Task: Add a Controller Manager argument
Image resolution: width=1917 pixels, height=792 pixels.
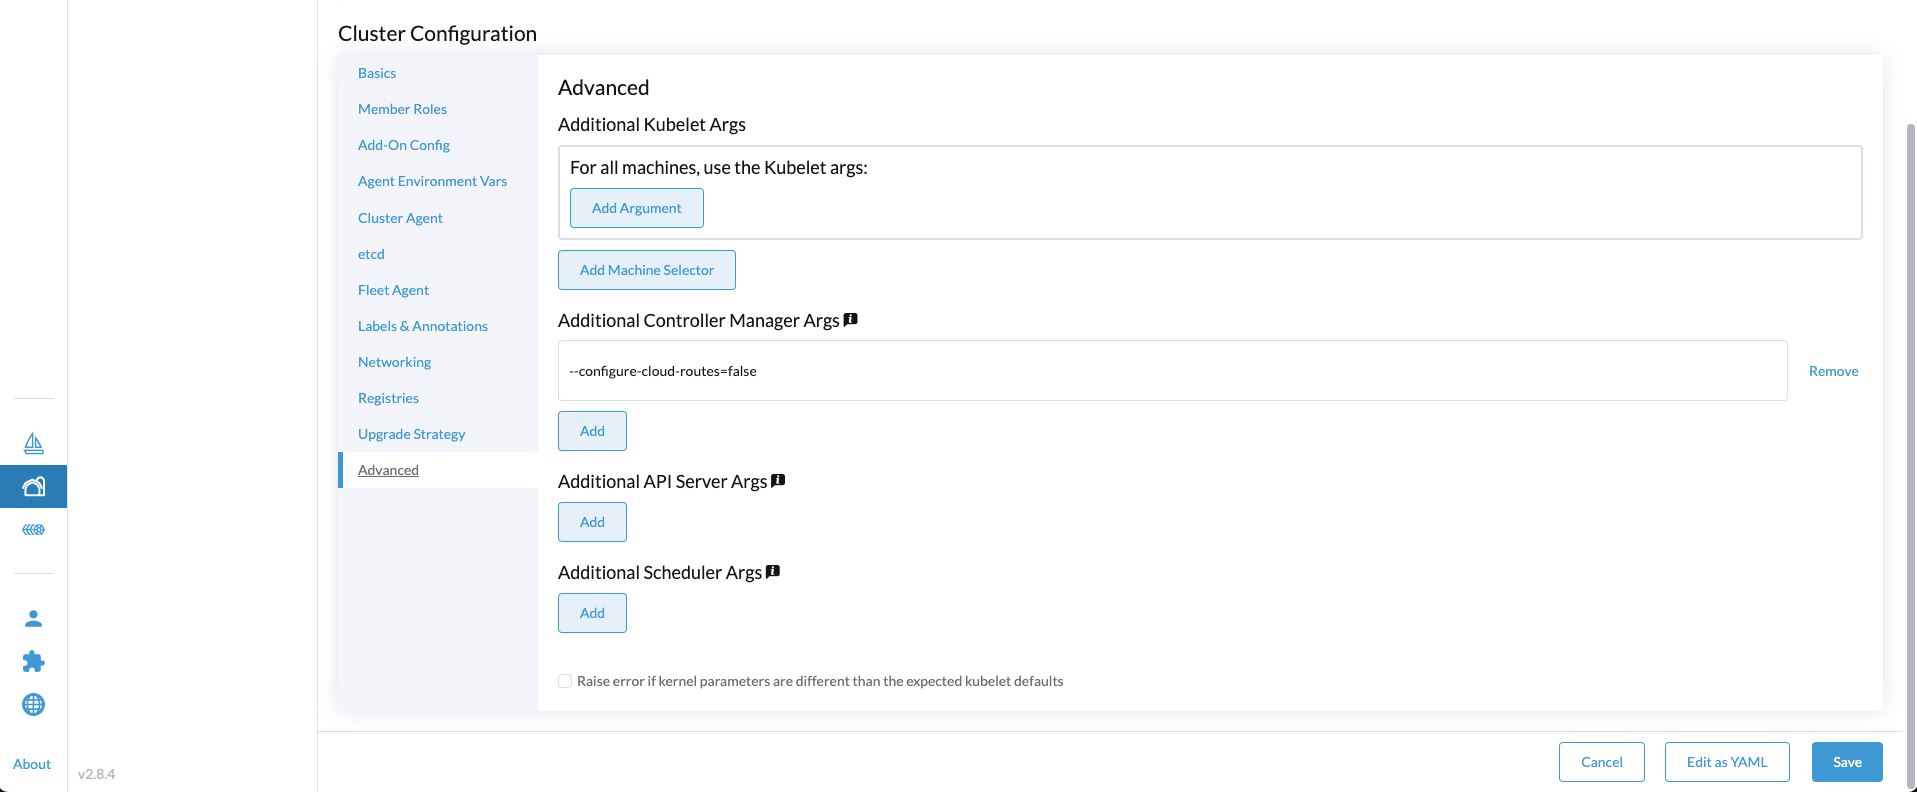Action: [592, 431]
